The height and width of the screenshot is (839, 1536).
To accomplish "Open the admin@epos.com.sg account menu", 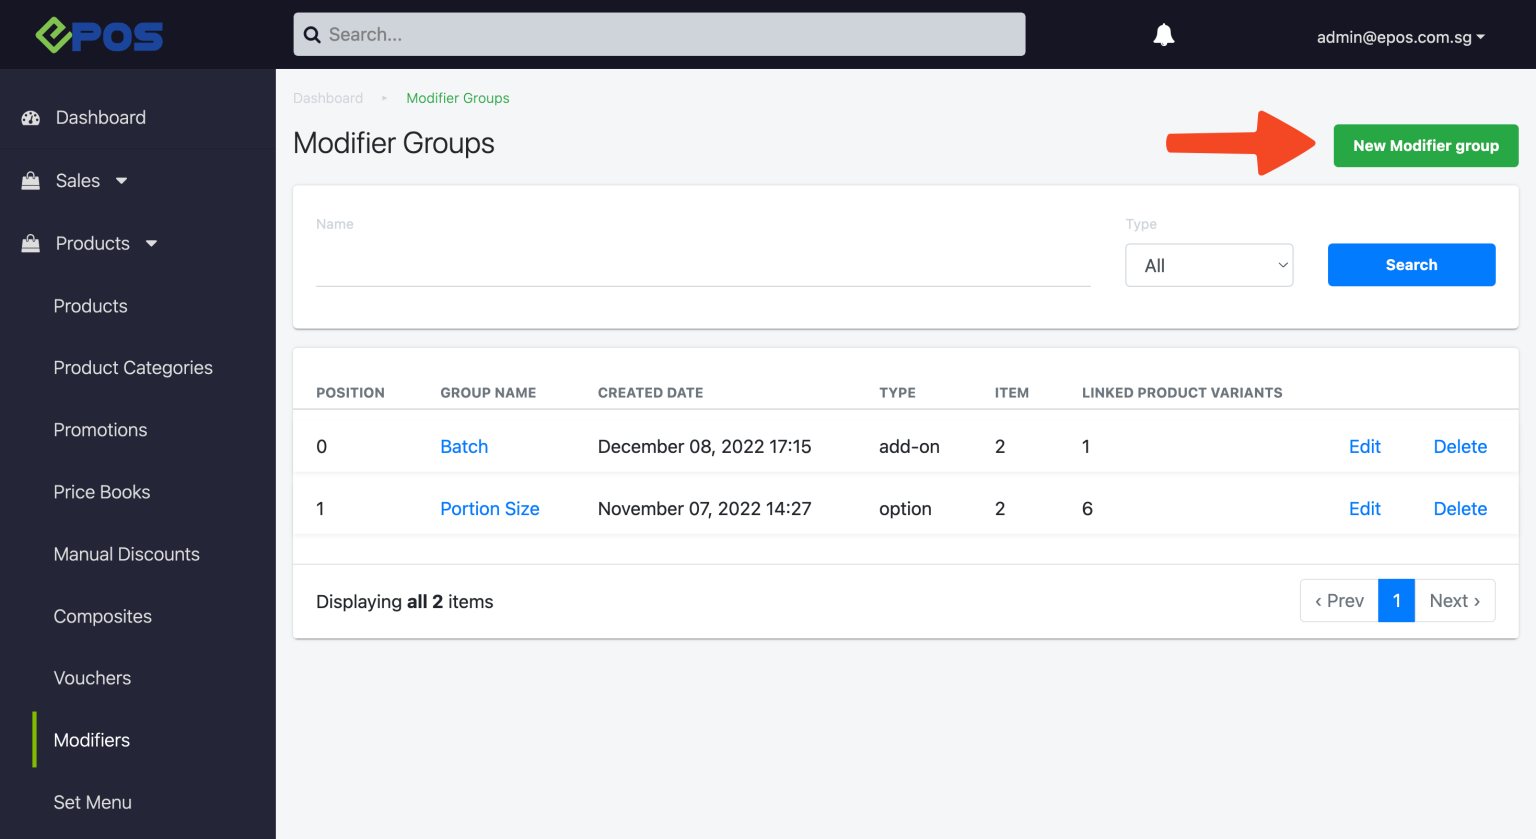I will click(x=1399, y=37).
